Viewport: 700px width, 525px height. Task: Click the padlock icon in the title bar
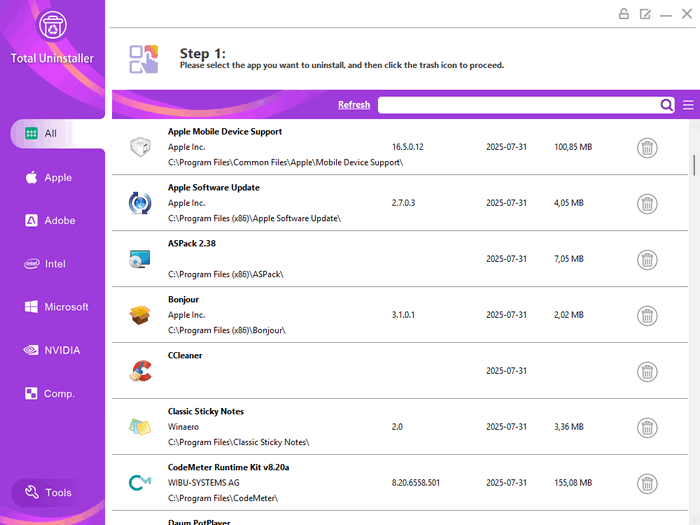pyautogui.click(x=623, y=14)
